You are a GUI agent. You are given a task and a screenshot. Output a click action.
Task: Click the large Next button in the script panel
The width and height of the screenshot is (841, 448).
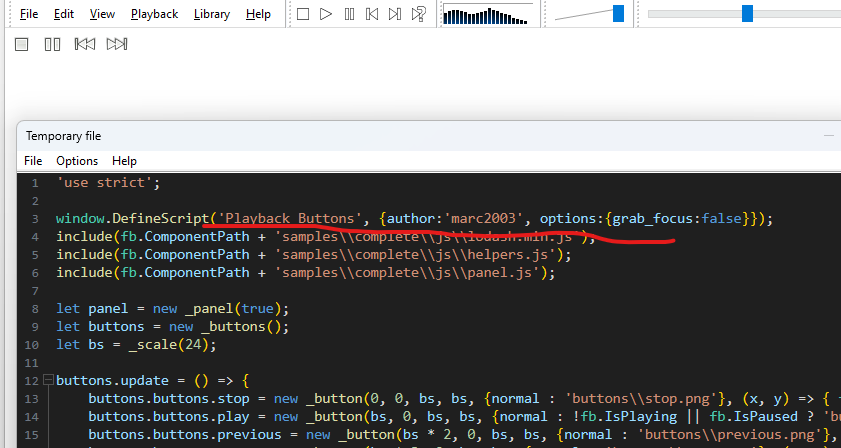pyautogui.click(x=117, y=44)
